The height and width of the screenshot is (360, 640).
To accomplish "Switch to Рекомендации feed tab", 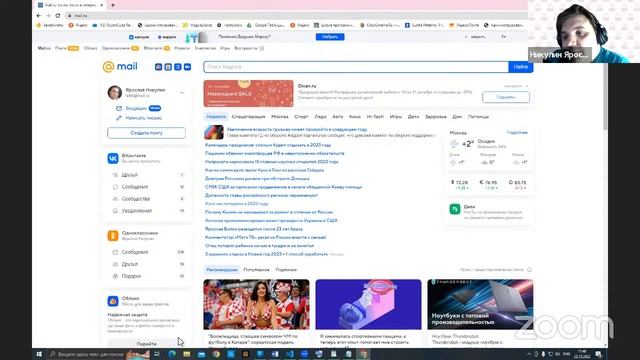I will click(x=222, y=270).
